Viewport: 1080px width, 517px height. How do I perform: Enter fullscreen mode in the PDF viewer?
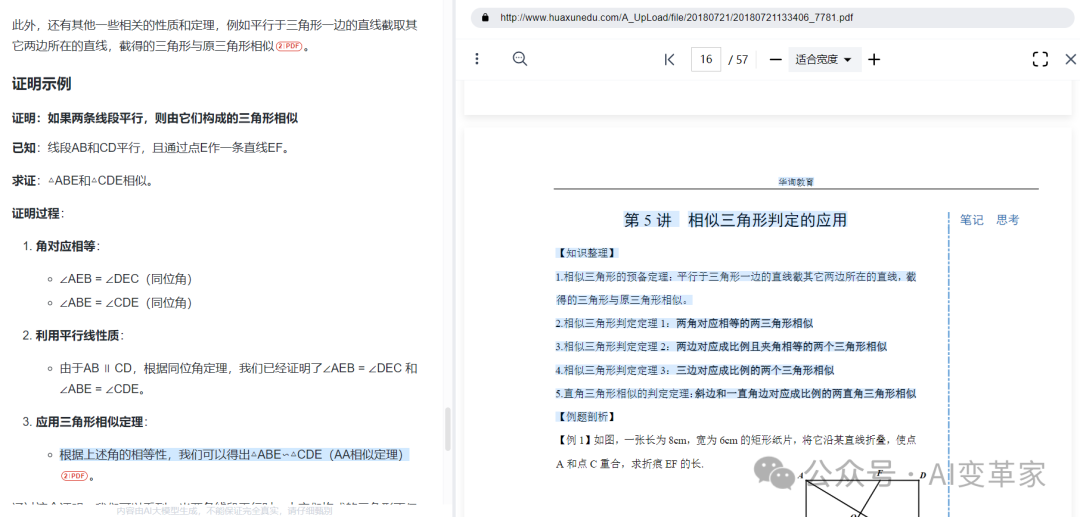point(1040,59)
